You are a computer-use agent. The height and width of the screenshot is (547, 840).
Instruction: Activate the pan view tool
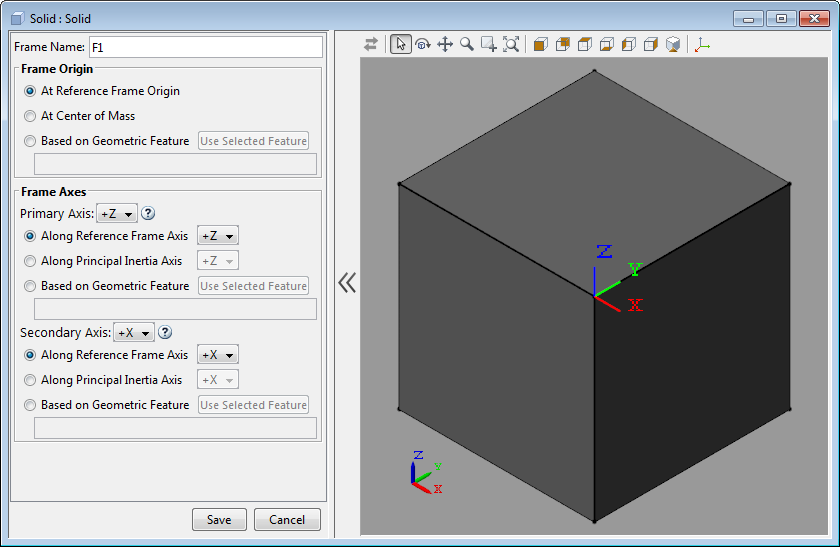pyautogui.click(x=445, y=44)
